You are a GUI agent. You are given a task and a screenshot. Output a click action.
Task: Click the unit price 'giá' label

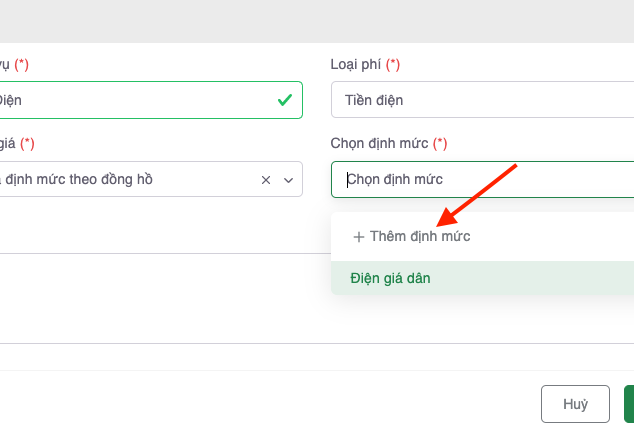point(7,144)
